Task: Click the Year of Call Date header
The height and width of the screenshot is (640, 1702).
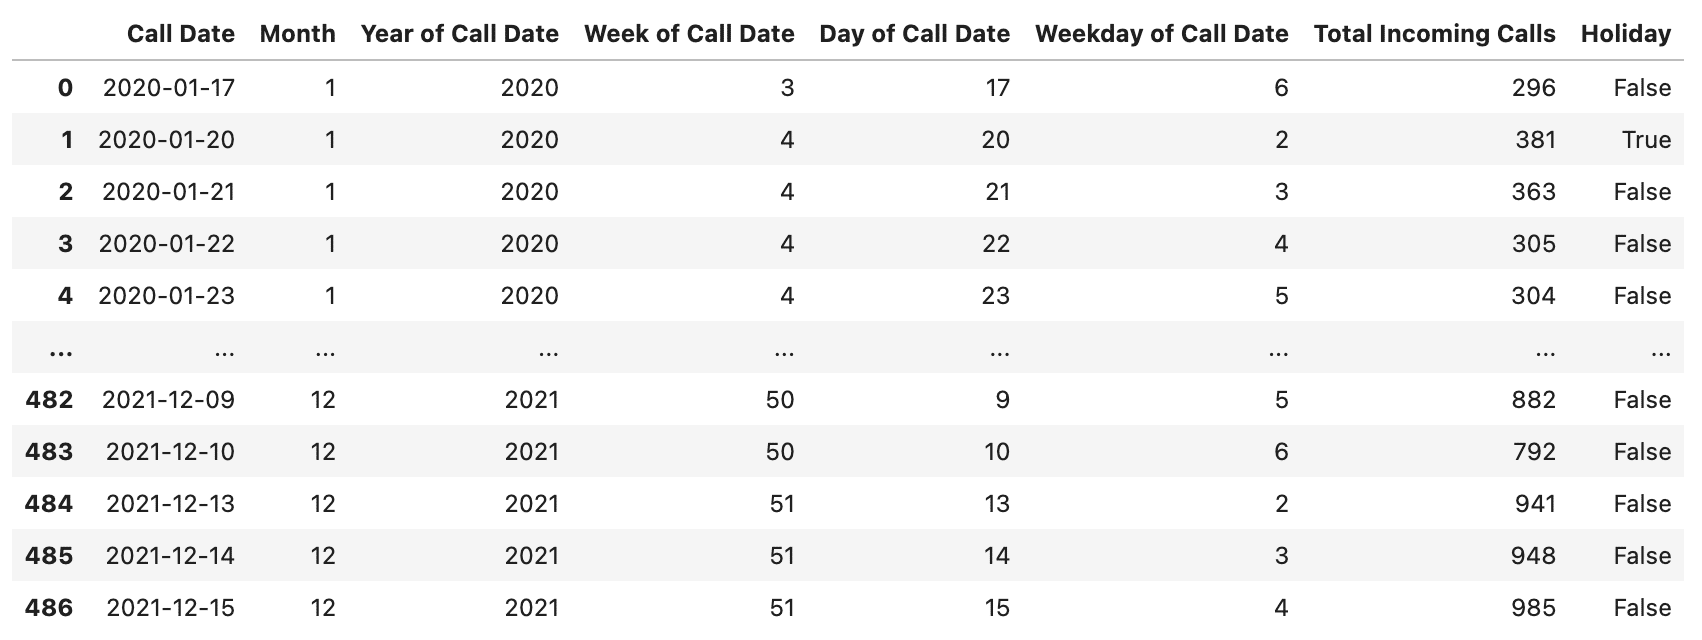Action: pyautogui.click(x=459, y=34)
